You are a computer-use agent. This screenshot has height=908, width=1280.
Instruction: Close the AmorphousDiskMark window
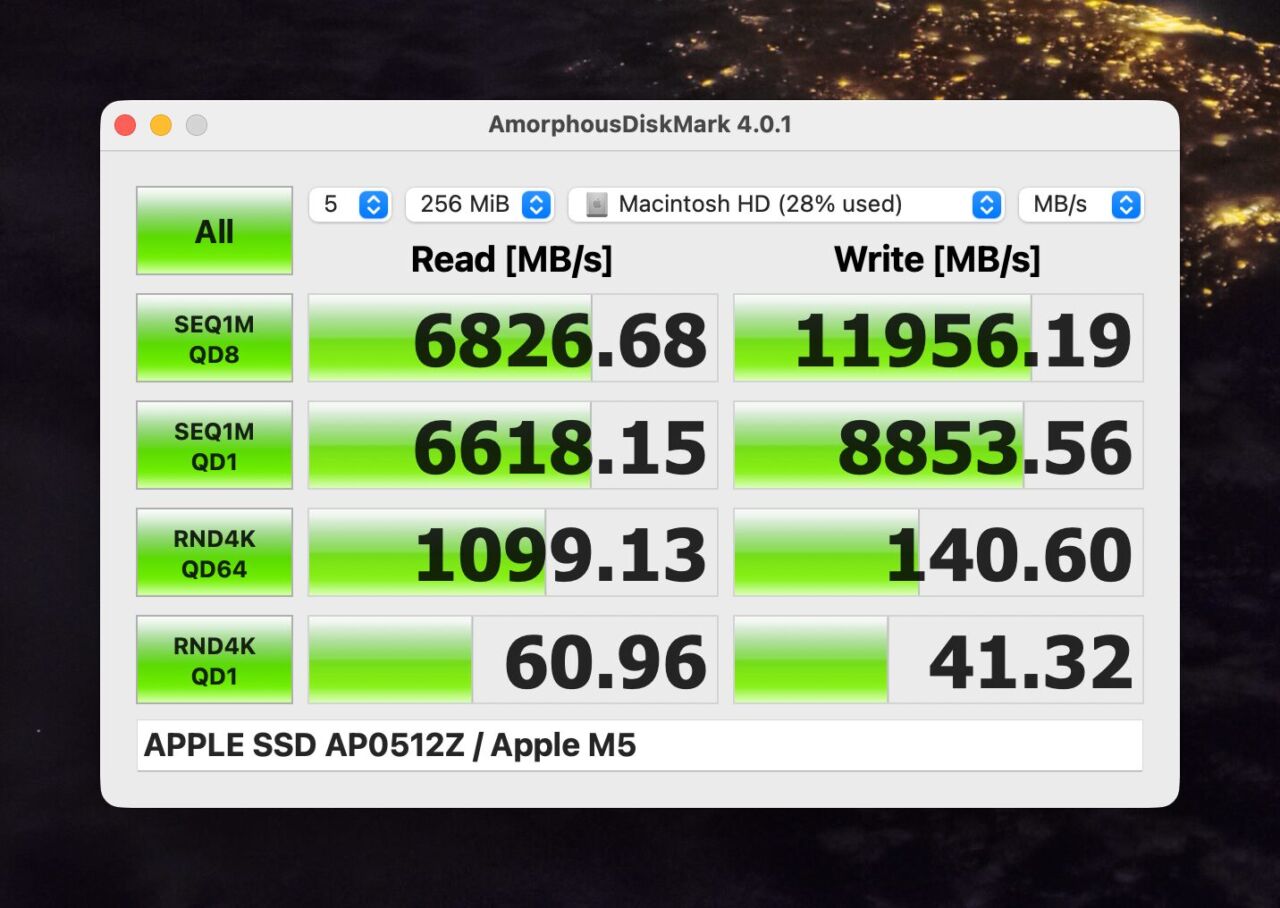125,125
